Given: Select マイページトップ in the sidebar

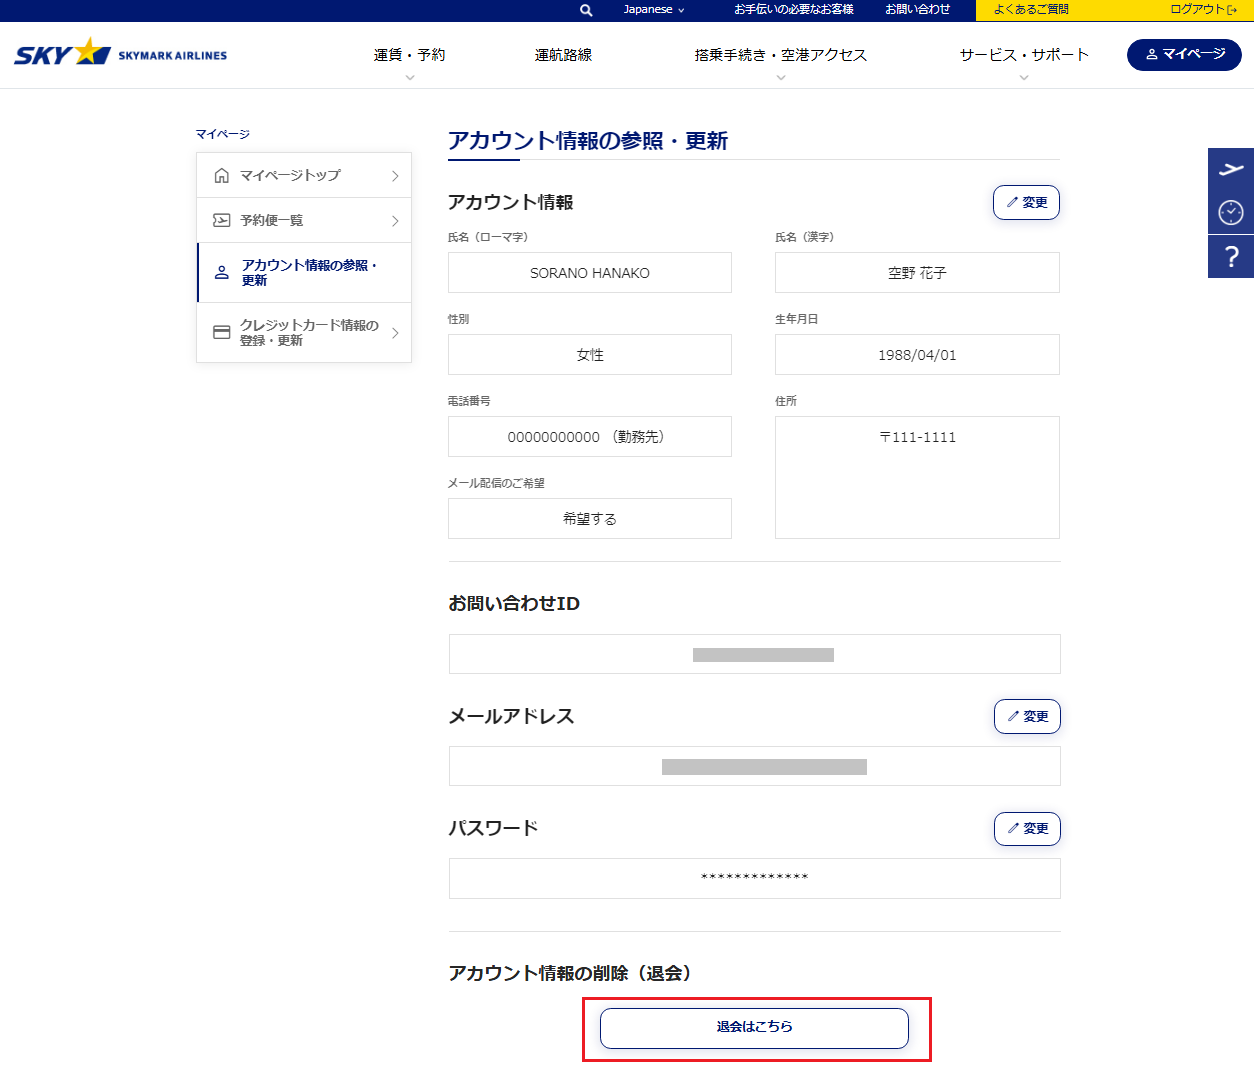Looking at the screenshot, I should pyautogui.click(x=304, y=176).
